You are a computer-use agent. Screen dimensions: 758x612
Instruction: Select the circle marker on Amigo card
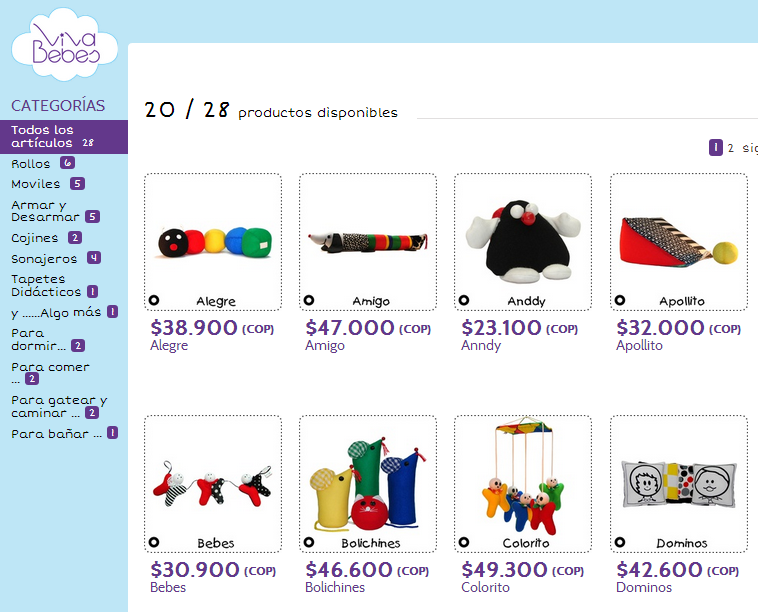tap(309, 300)
